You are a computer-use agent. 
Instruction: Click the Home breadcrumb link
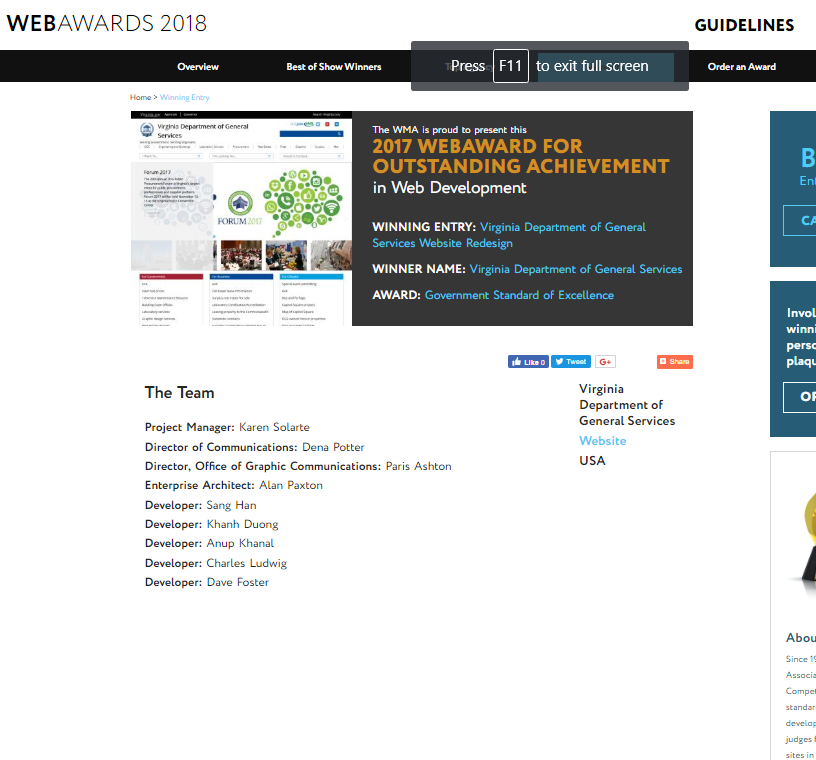coord(140,97)
